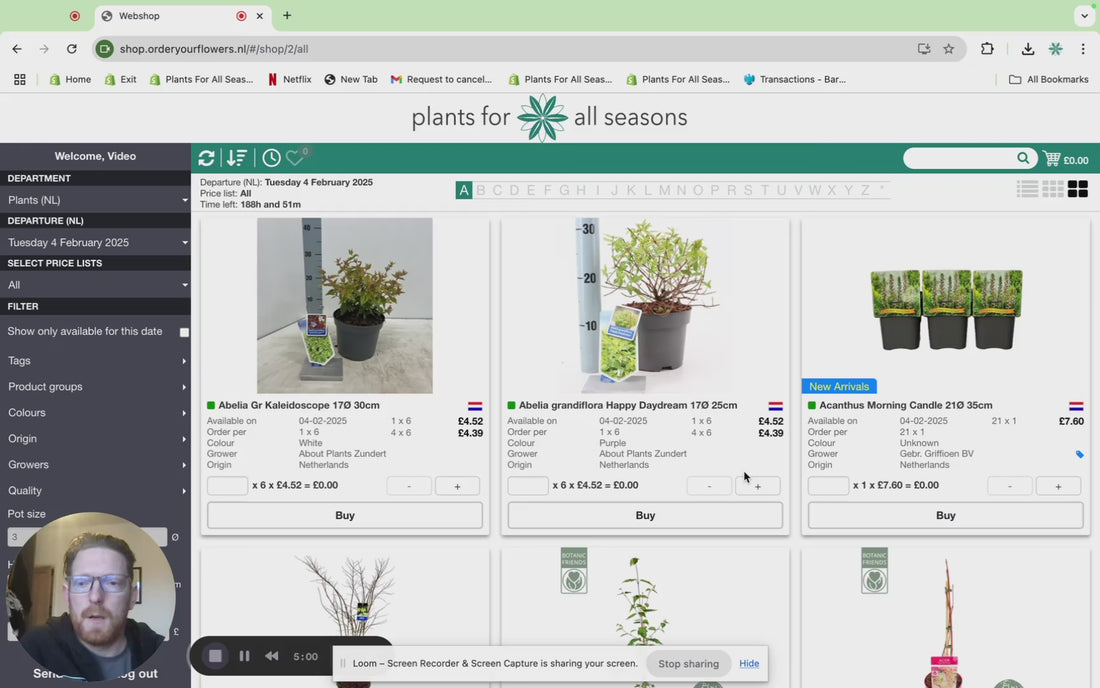Open Netflix bookmark

(290, 80)
